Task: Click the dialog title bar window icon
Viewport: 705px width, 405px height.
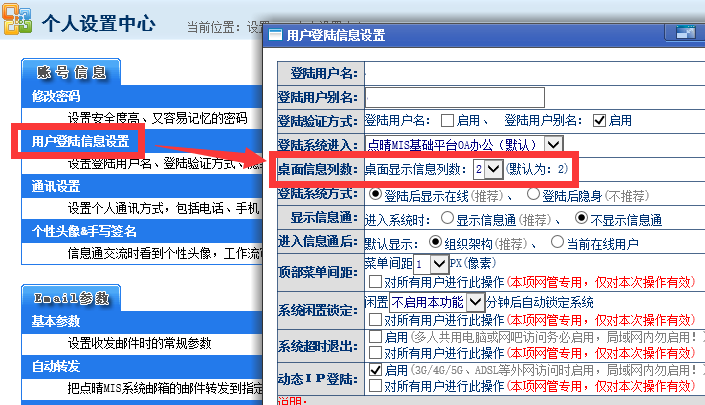Action: [x=275, y=35]
